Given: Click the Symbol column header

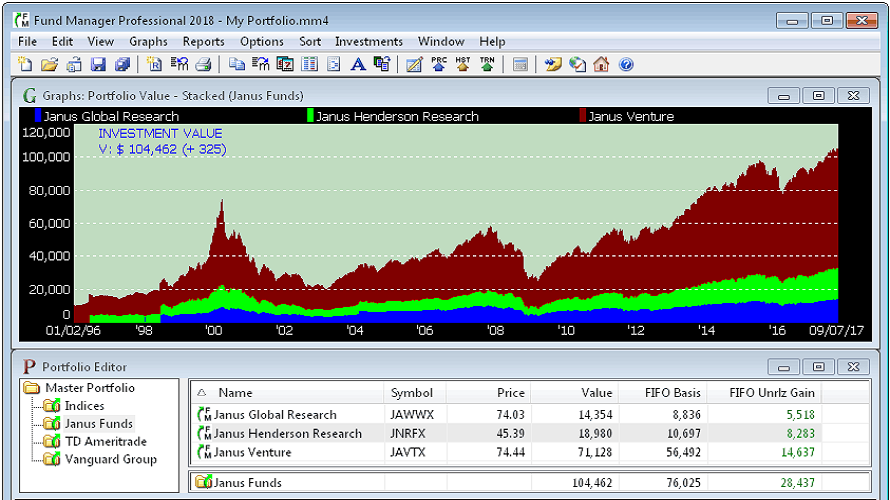Looking at the screenshot, I should click(x=411, y=393).
